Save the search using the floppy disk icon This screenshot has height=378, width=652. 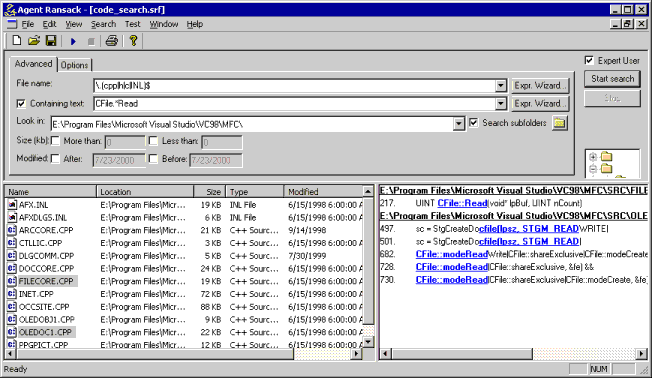click(x=51, y=41)
